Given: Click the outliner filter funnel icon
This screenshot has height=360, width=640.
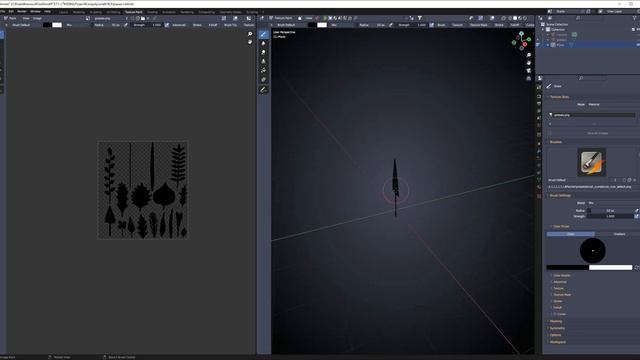Looking at the screenshot, I should pyautogui.click(x=634, y=18).
